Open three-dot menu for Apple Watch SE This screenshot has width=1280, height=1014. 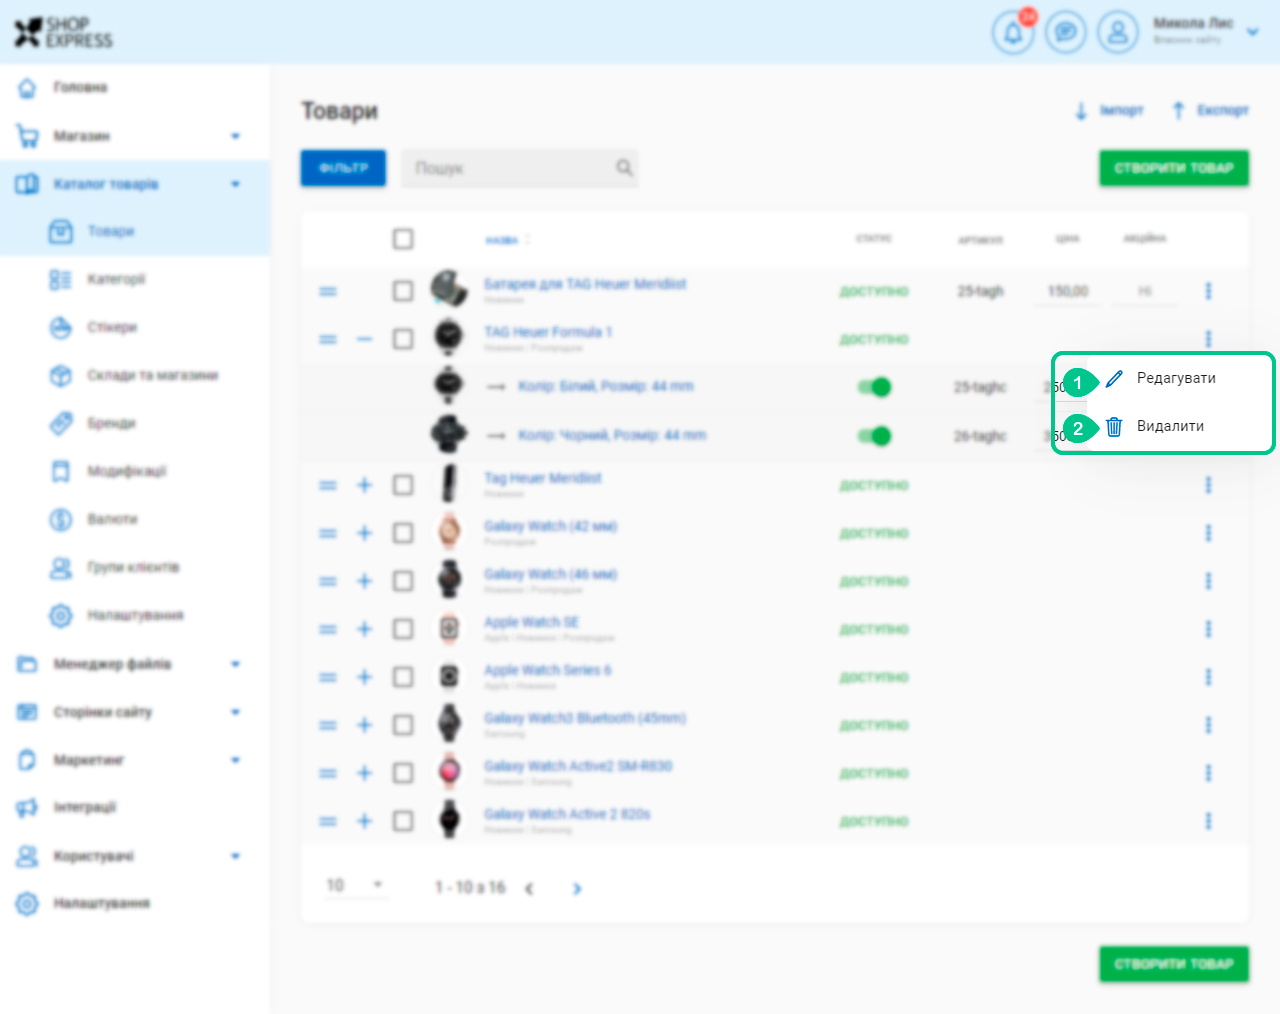(1208, 629)
